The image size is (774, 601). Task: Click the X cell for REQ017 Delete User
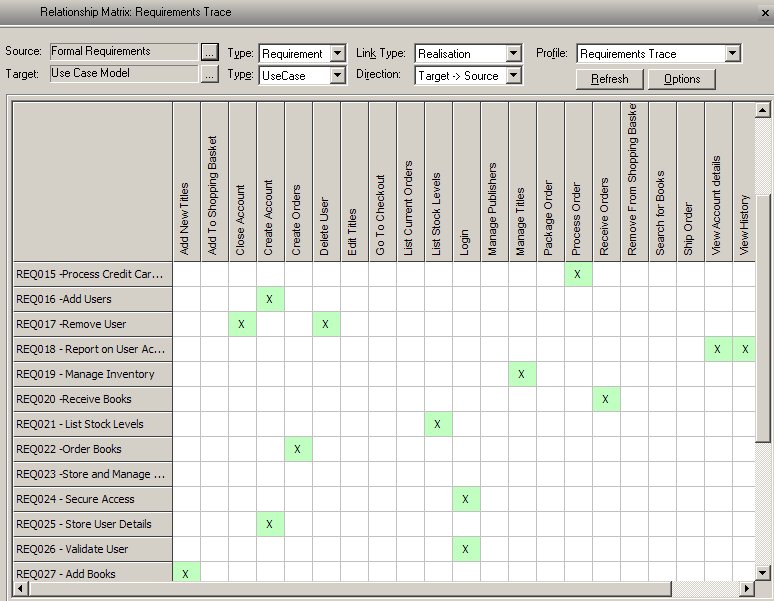coord(326,324)
